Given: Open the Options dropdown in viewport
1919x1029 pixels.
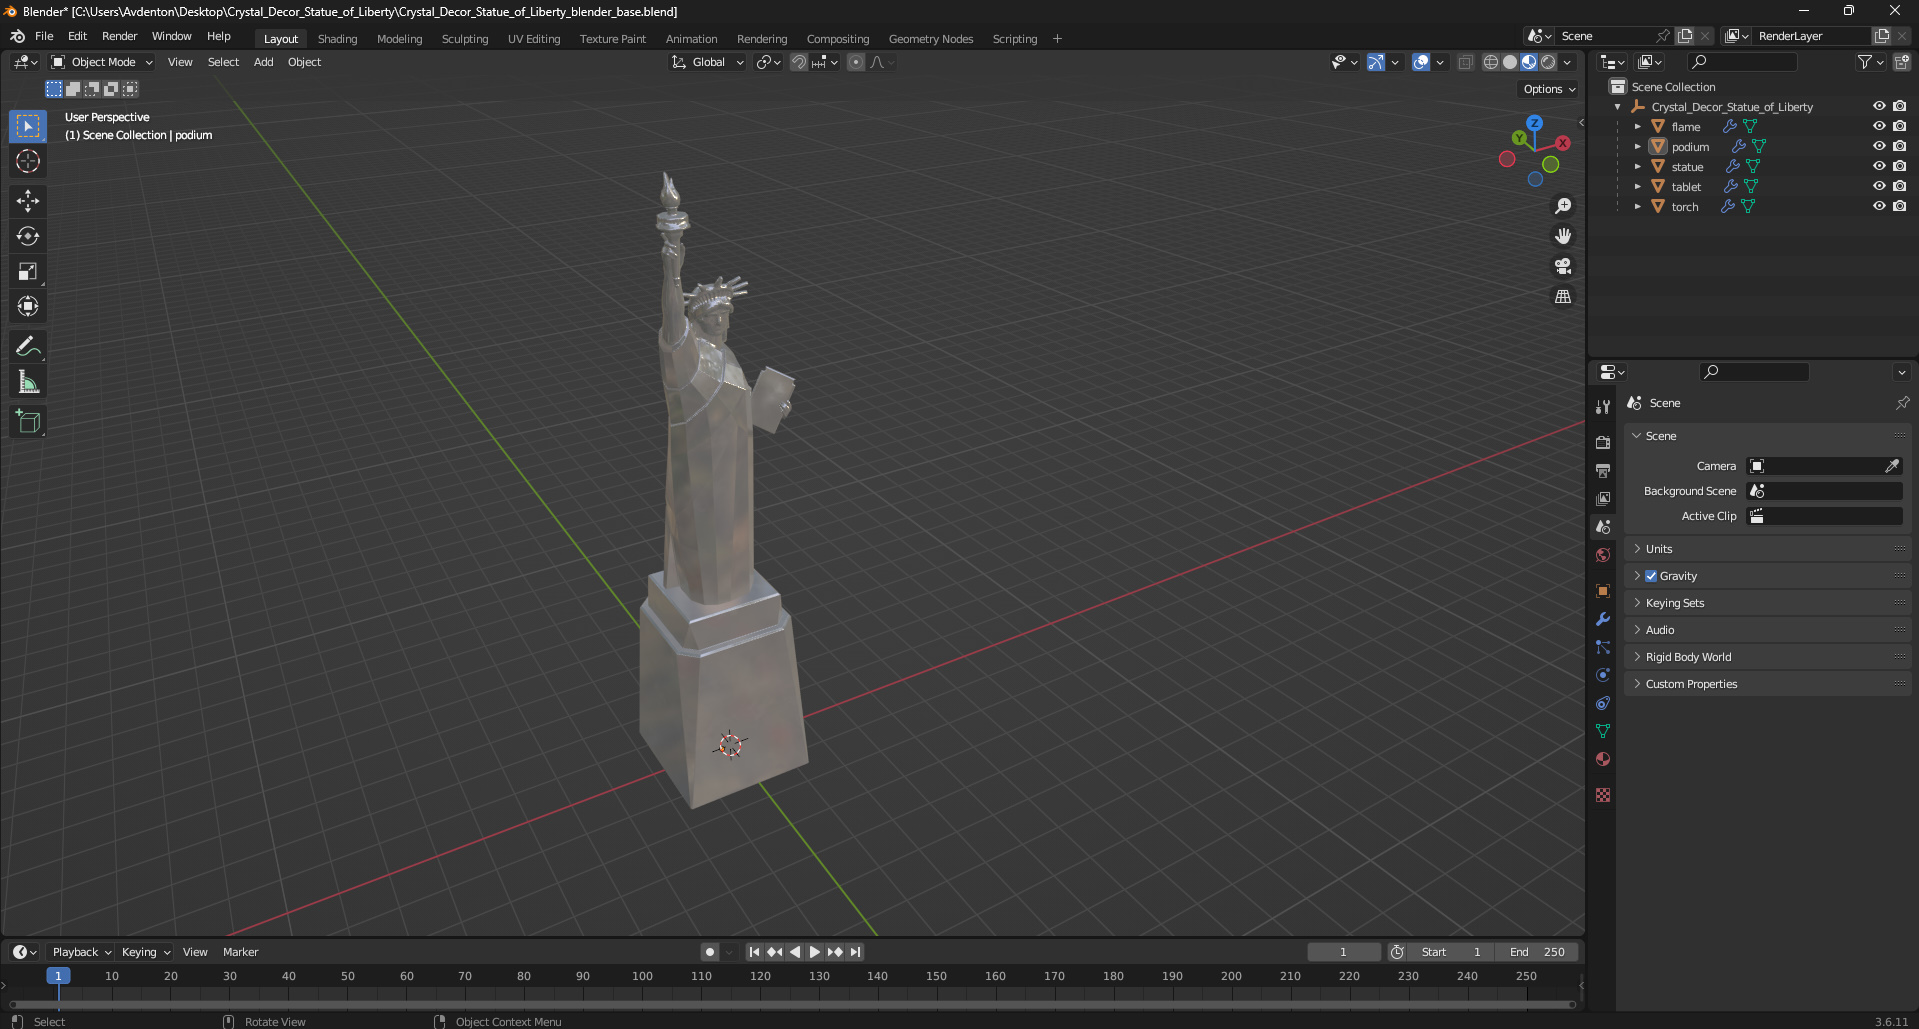Looking at the screenshot, I should pos(1549,89).
